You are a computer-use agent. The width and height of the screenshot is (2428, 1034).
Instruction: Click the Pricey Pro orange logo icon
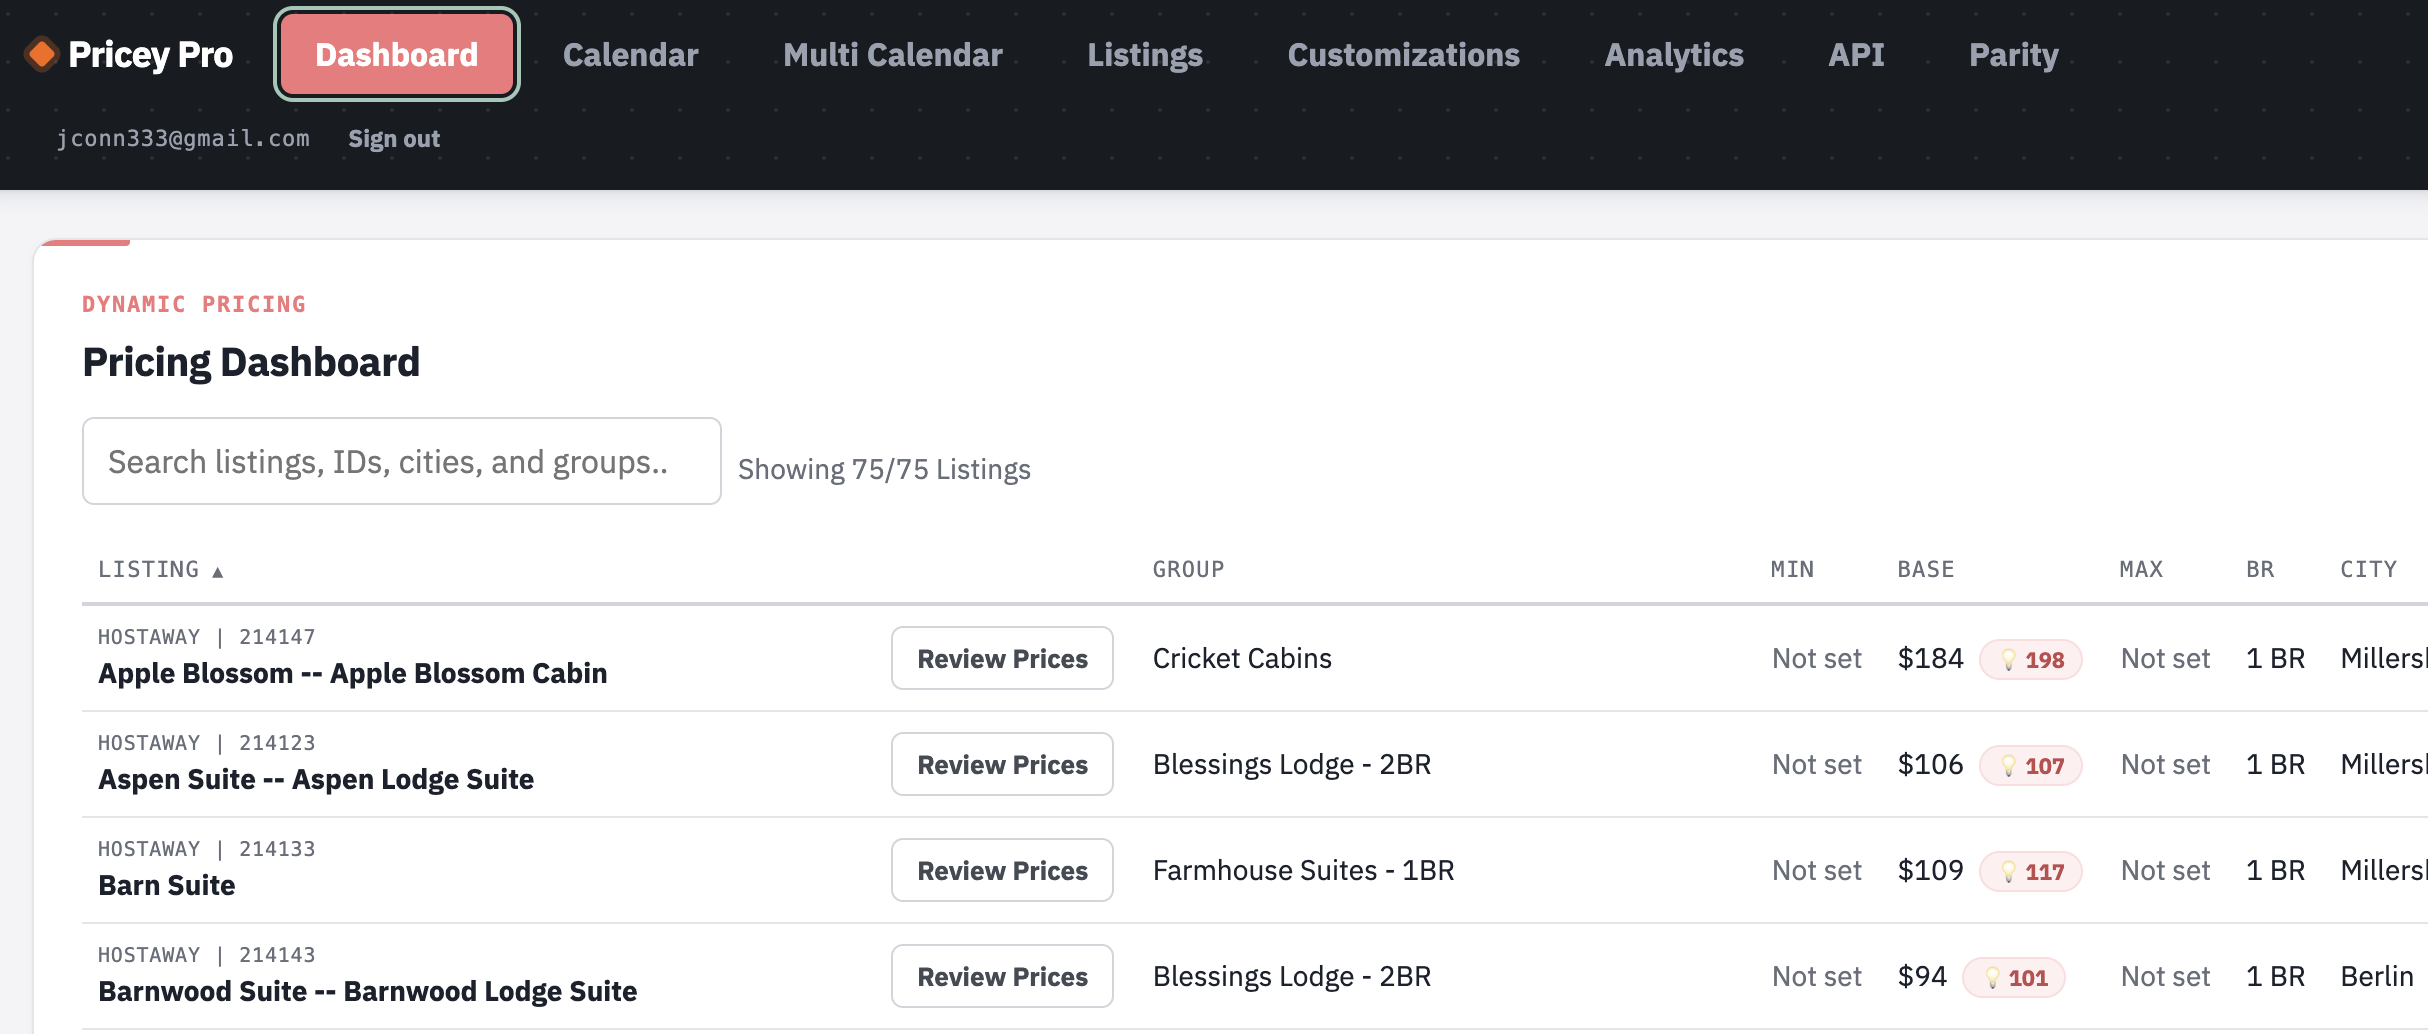[x=42, y=54]
